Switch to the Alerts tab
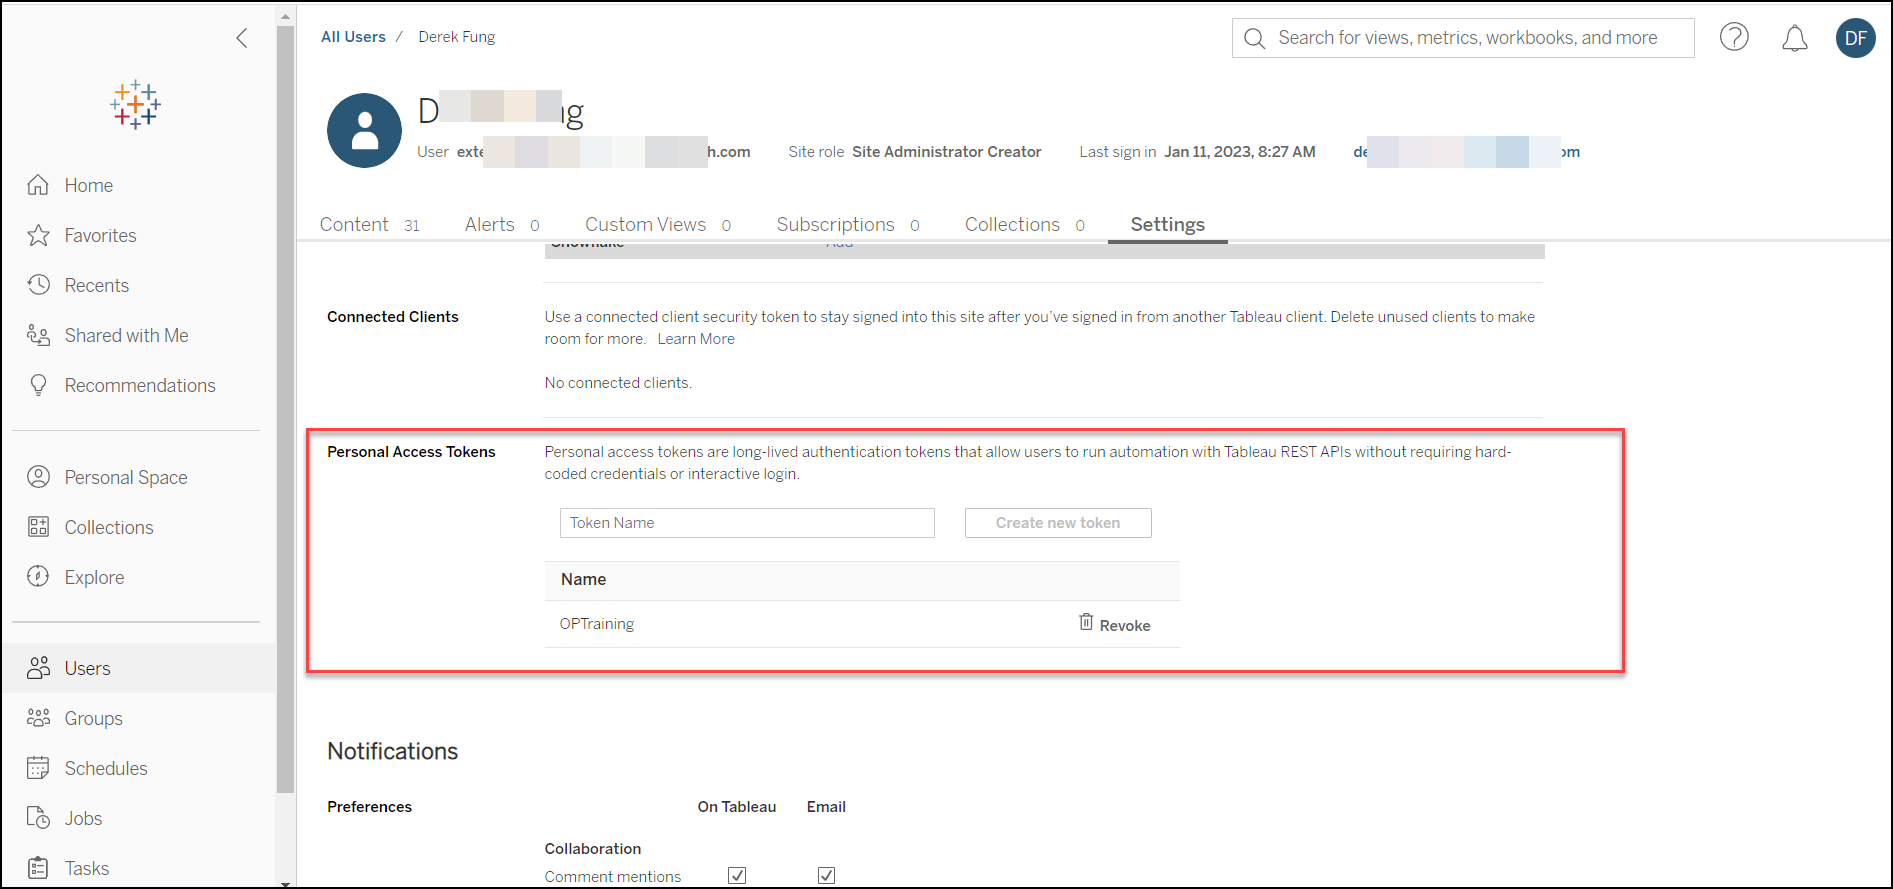The height and width of the screenshot is (889, 1893). pos(502,225)
